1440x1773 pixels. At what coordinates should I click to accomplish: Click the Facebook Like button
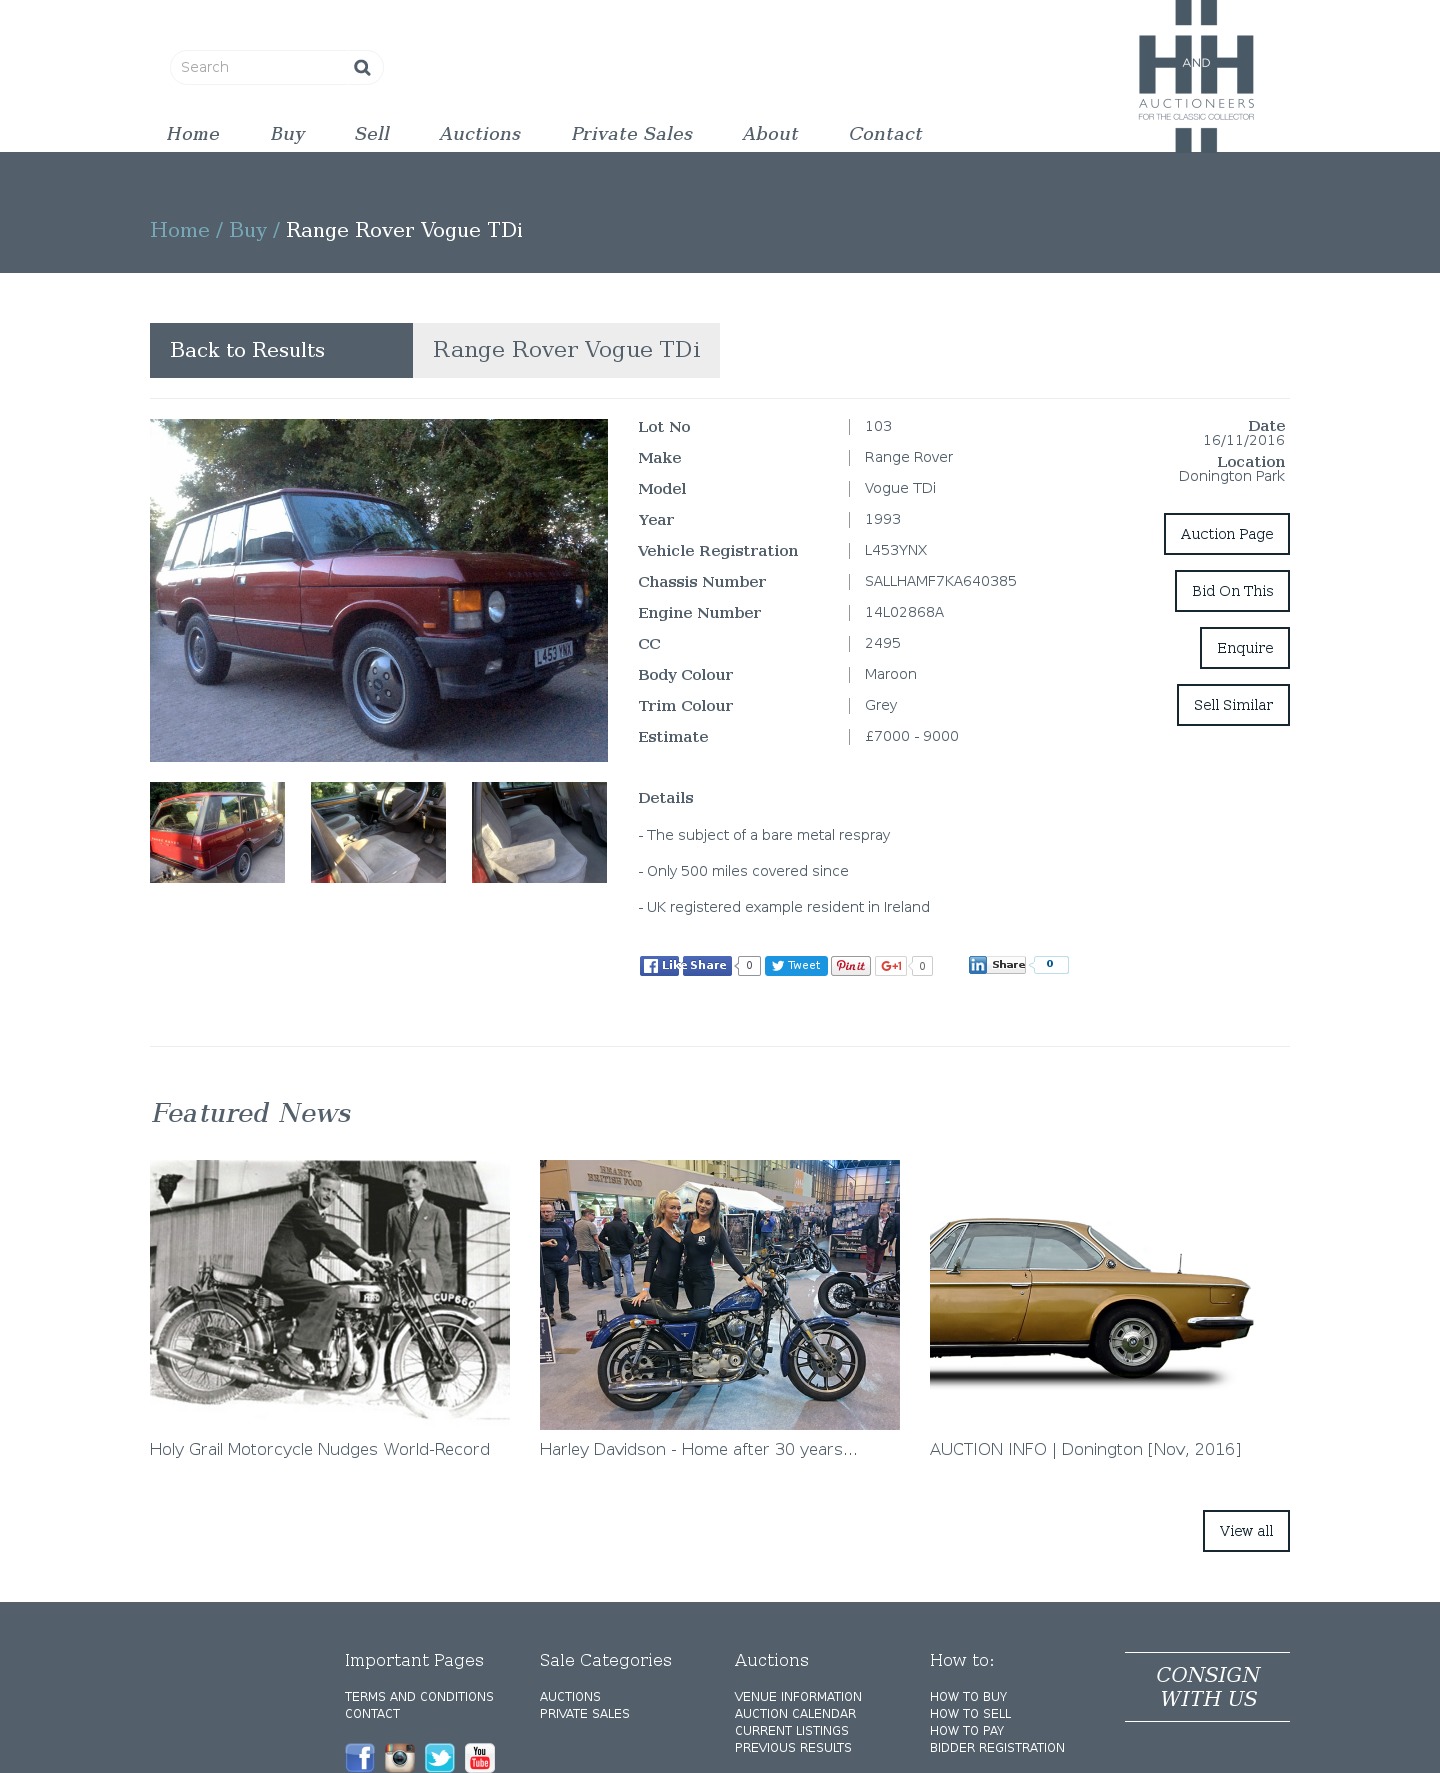(660, 965)
